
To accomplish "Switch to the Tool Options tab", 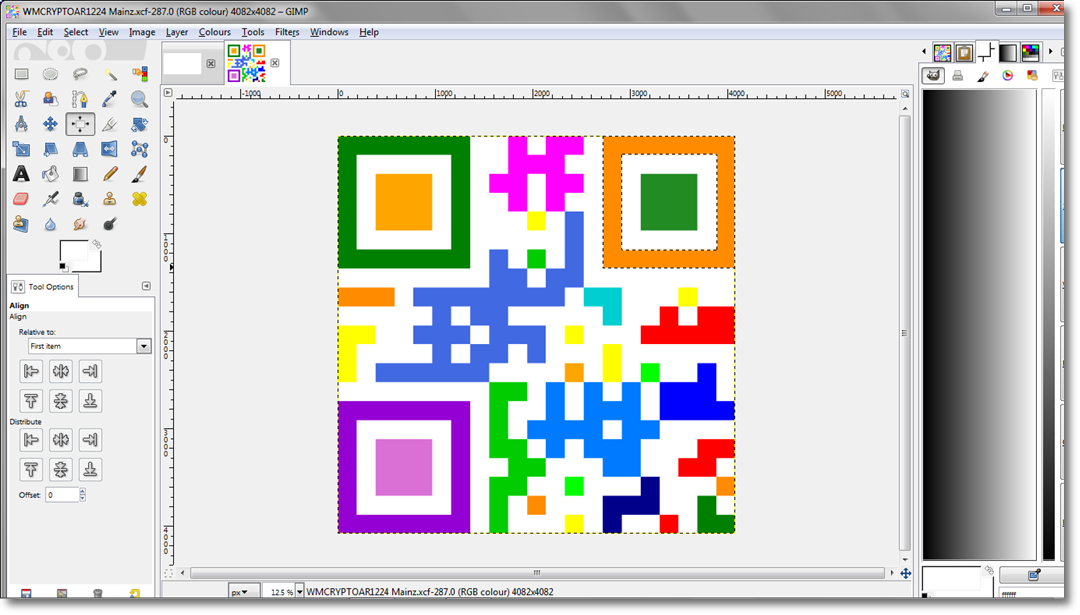I will point(43,286).
